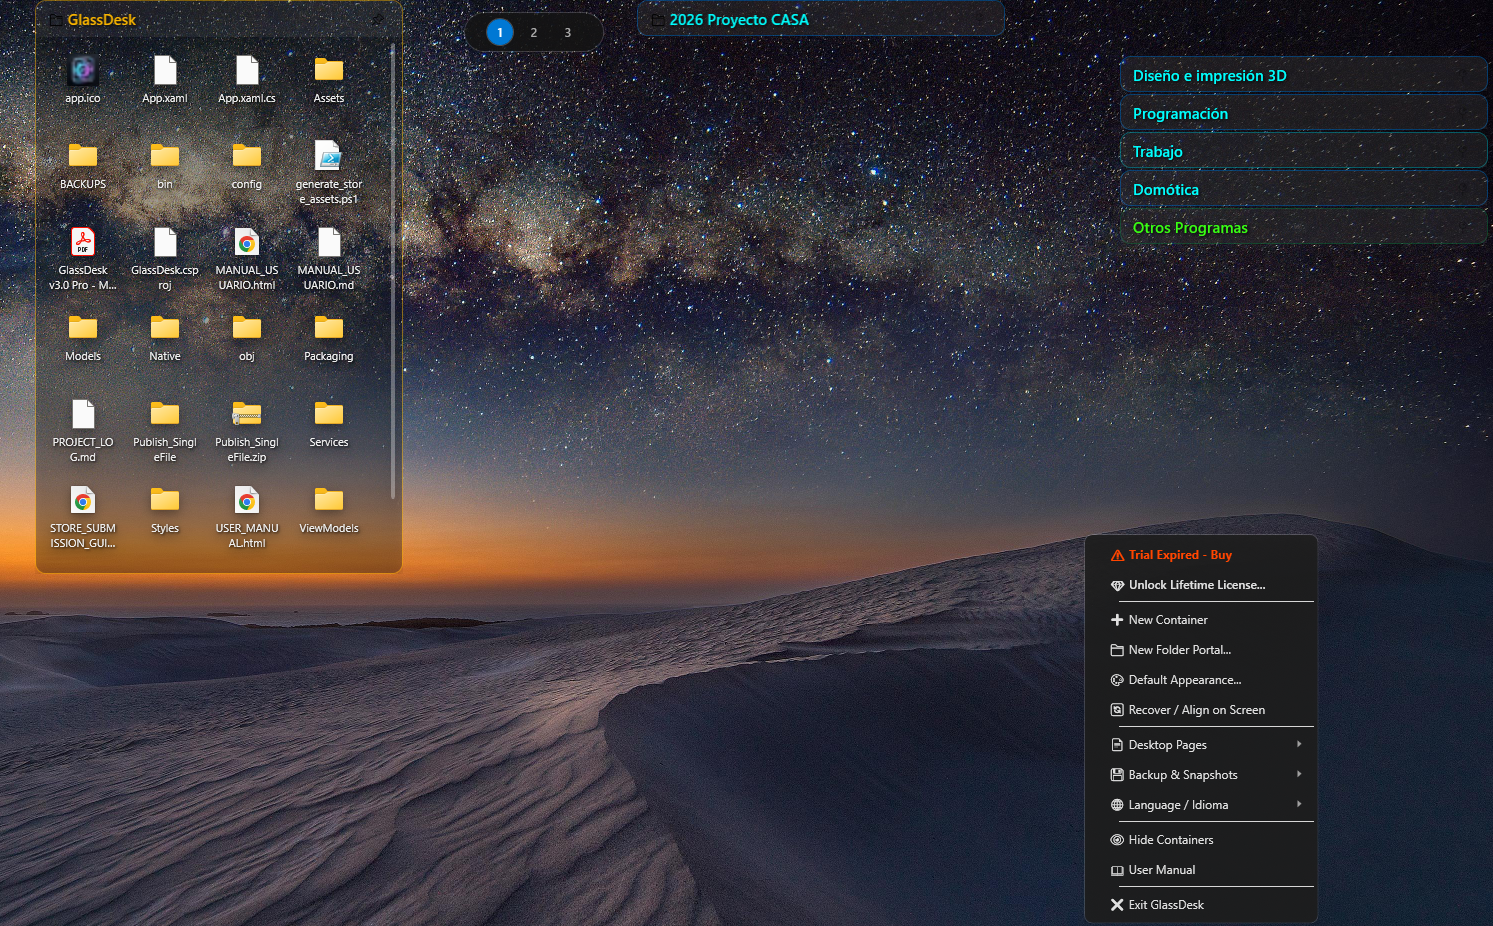Viewport: 1493px width, 926px height.
Task: Toggle Hide Containers in context menu
Action: (1200, 840)
